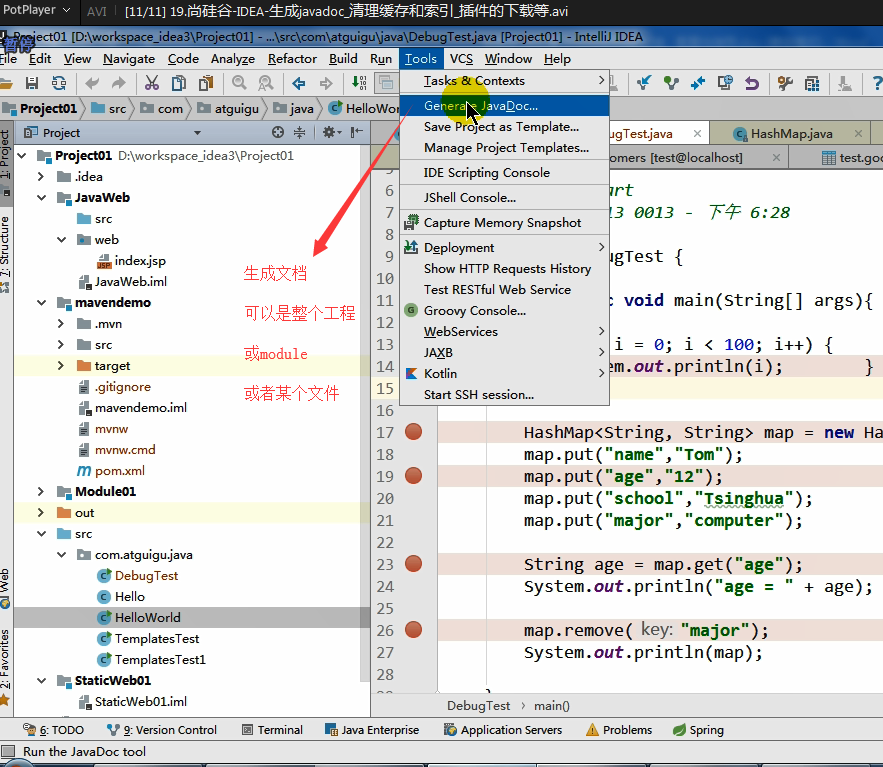Click the Find magnifier icon

(x=239, y=83)
